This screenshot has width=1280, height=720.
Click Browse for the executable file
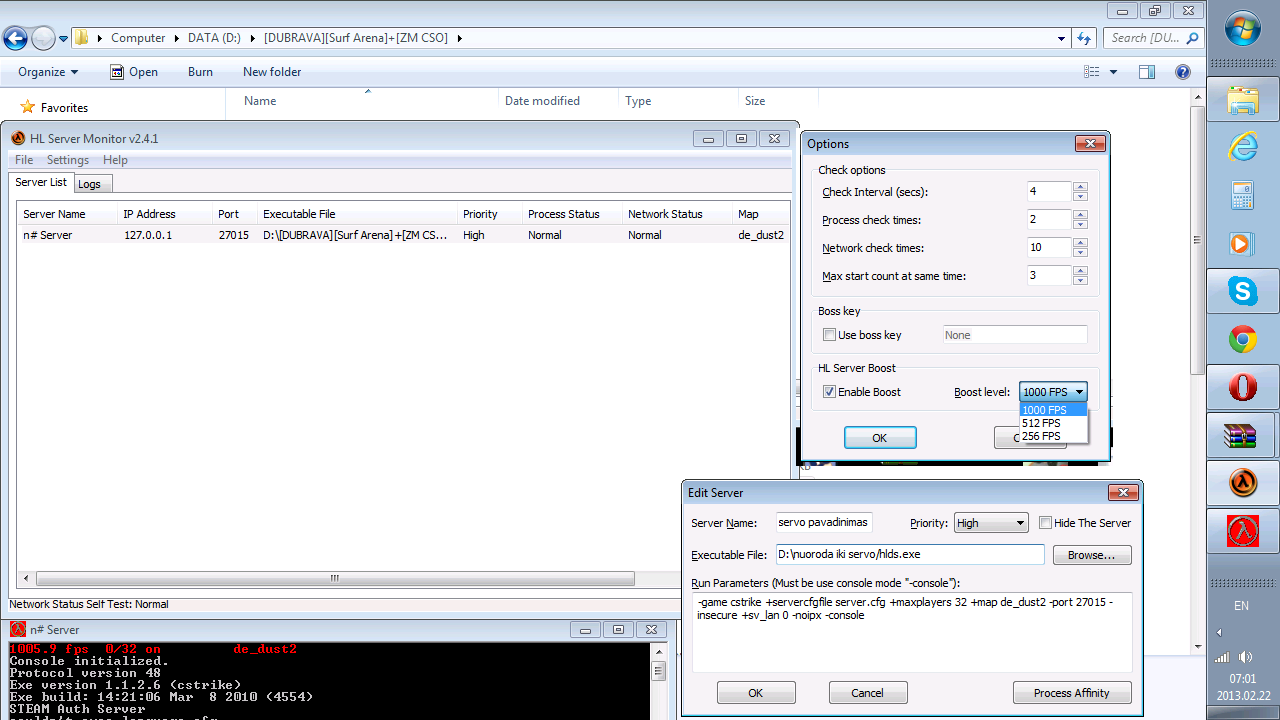[x=1092, y=555]
